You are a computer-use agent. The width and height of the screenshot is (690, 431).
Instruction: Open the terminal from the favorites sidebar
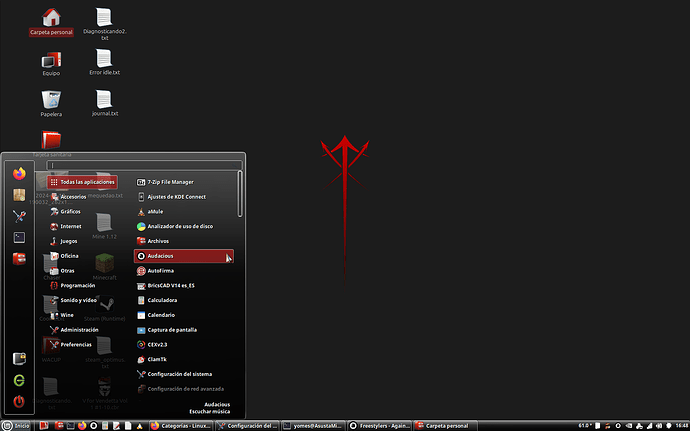pyautogui.click(x=19, y=237)
